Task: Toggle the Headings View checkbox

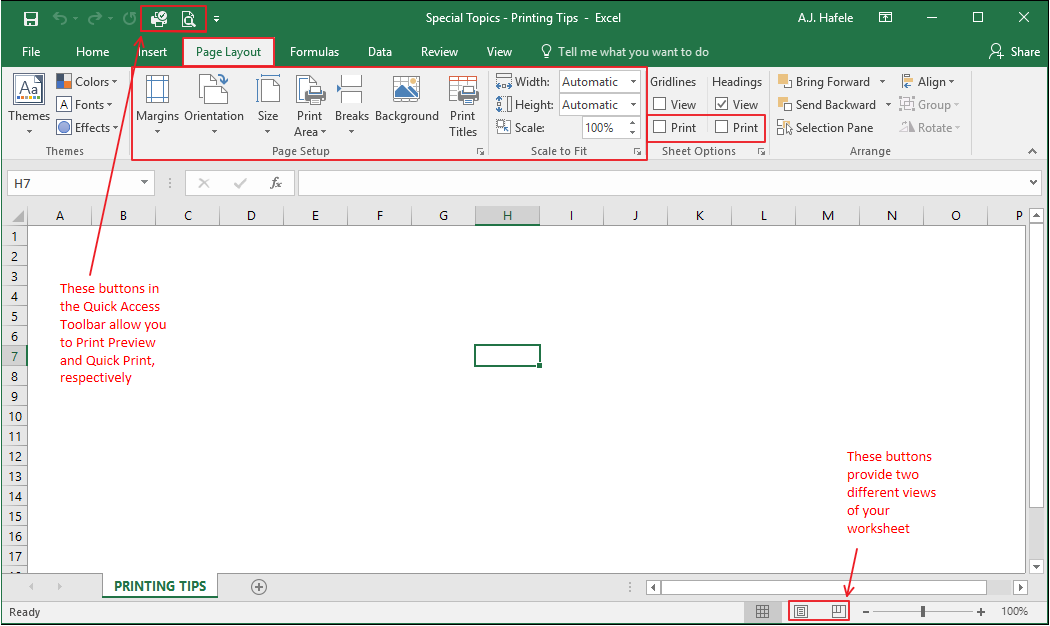Action: tap(721, 104)
